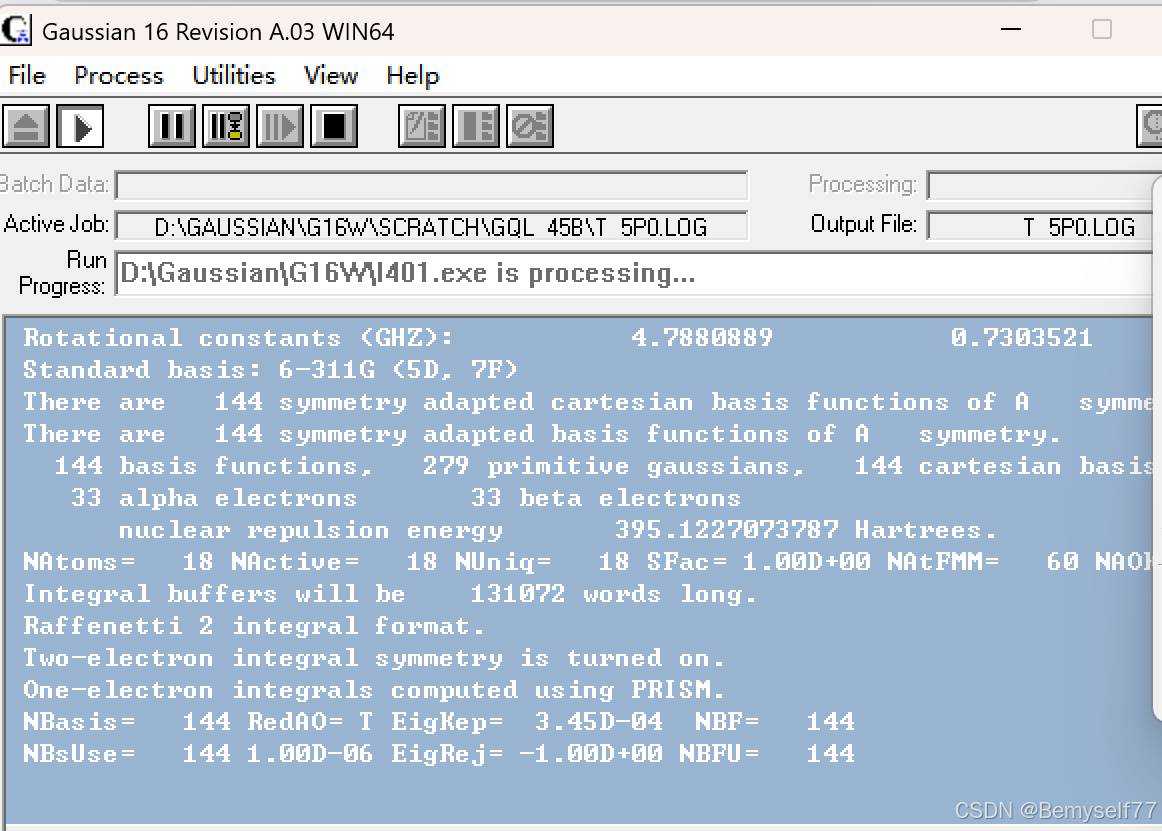
Task: Pause the current job with the pause icon
Action: coord(172,127)
